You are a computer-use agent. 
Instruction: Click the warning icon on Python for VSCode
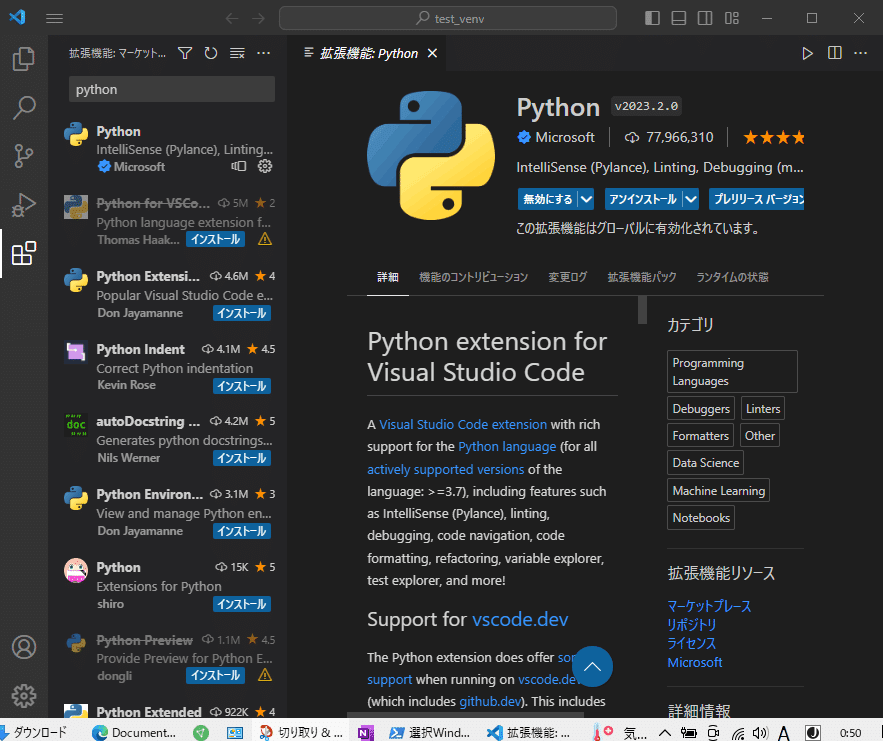tap(265, 239)
